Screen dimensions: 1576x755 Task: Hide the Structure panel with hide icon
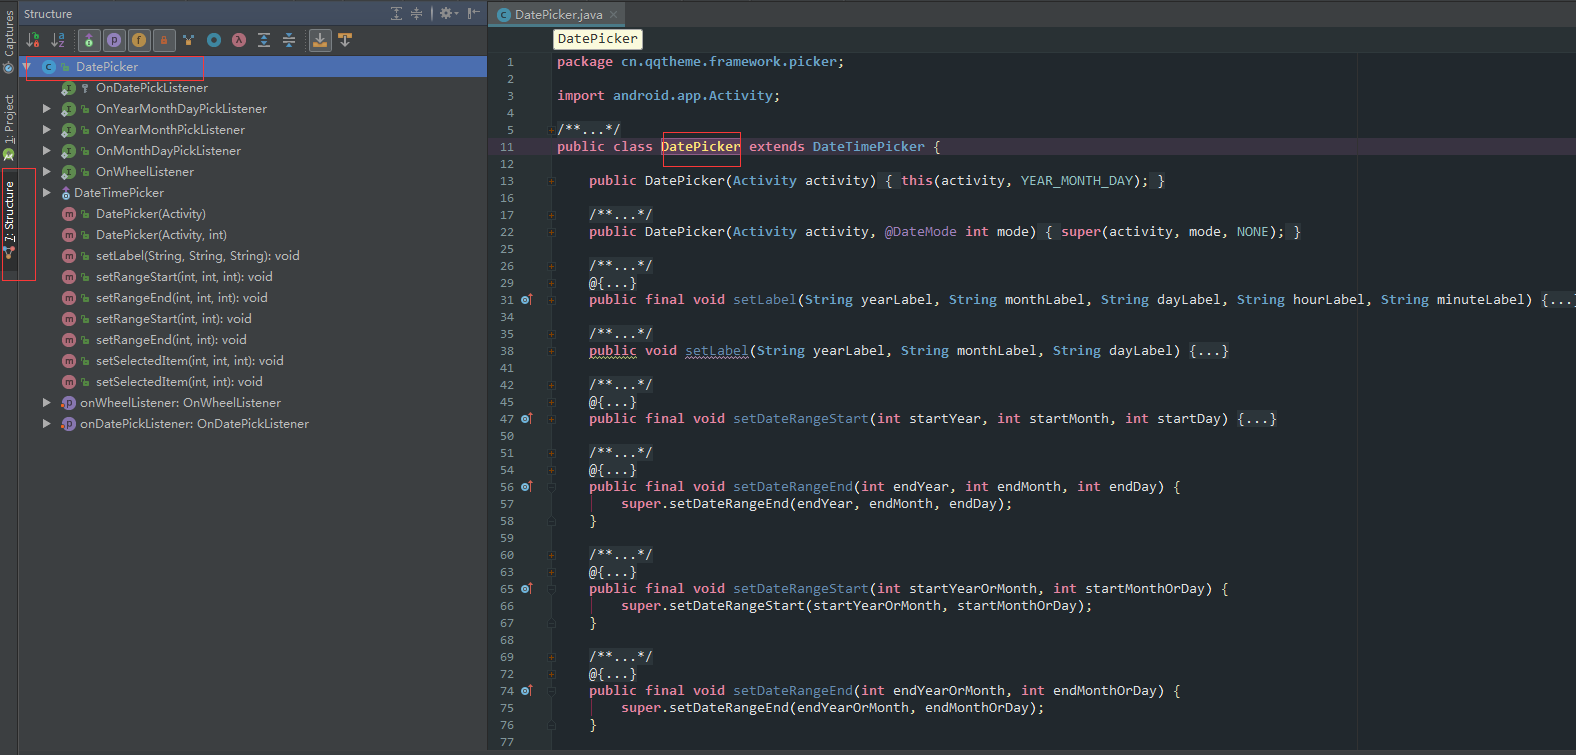[473, 13]
